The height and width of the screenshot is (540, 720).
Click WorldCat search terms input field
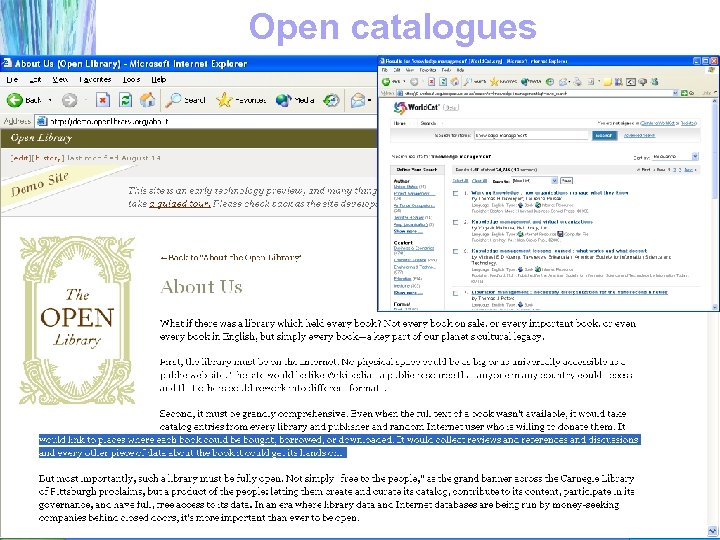pos(531,135)
